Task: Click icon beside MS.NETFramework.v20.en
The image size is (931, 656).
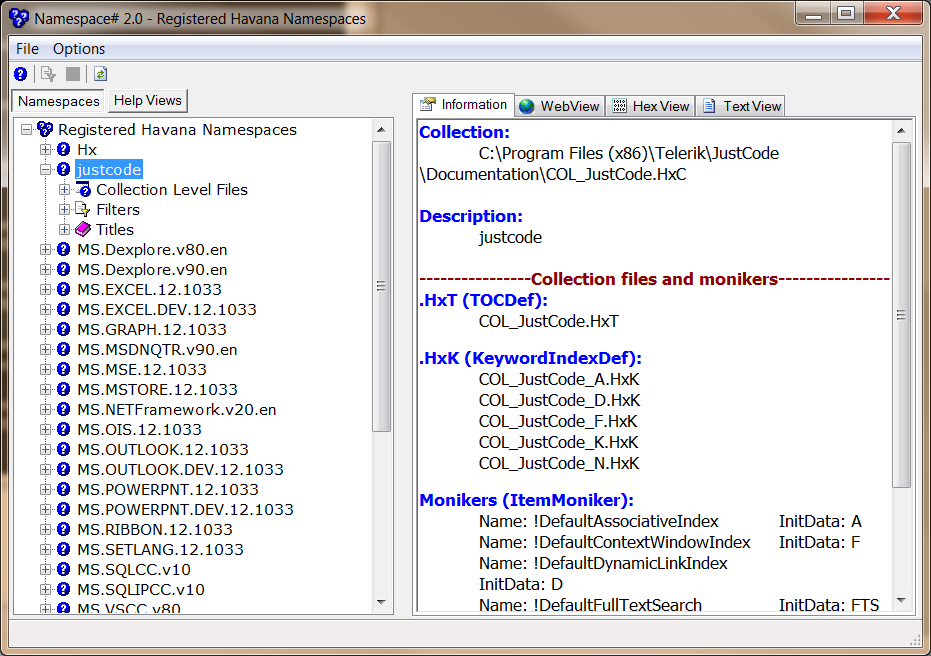Action: coord(64,409)
